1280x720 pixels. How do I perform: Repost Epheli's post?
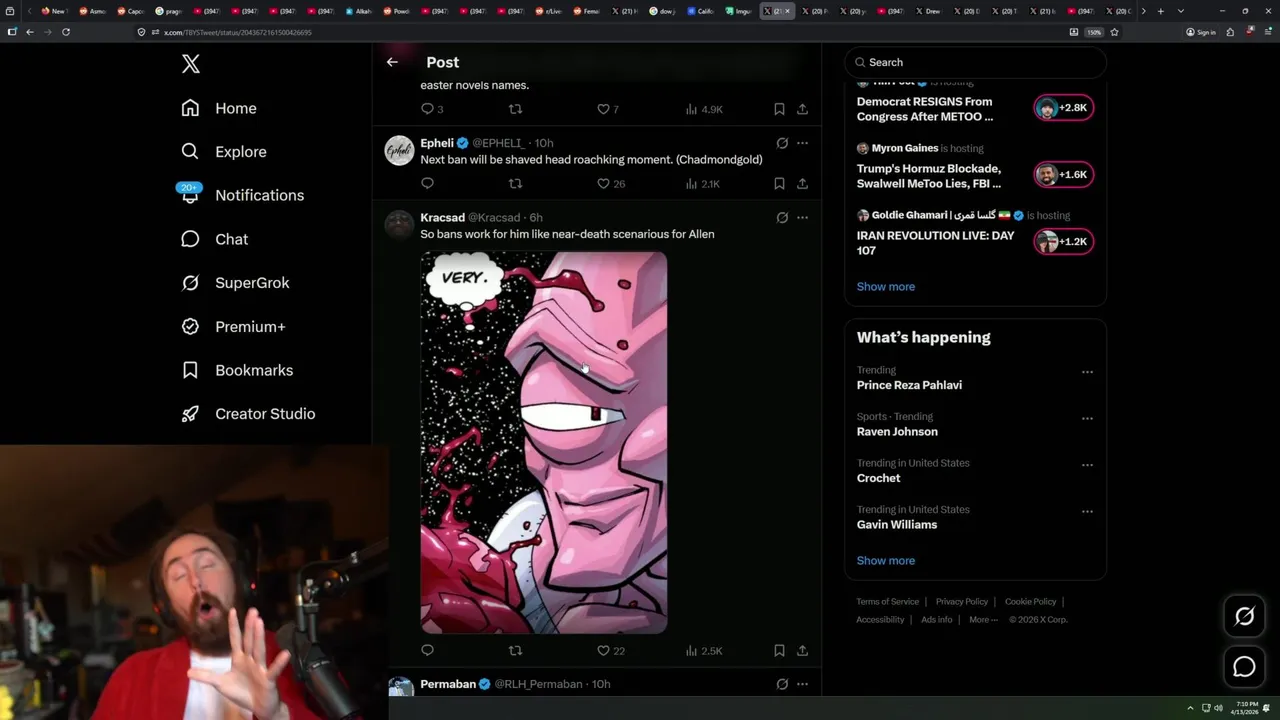(515, 183)
